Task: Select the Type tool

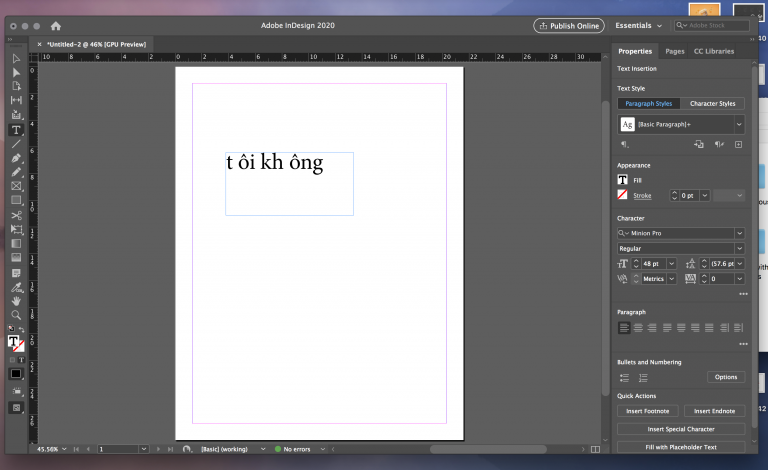Action: (16, 130)
